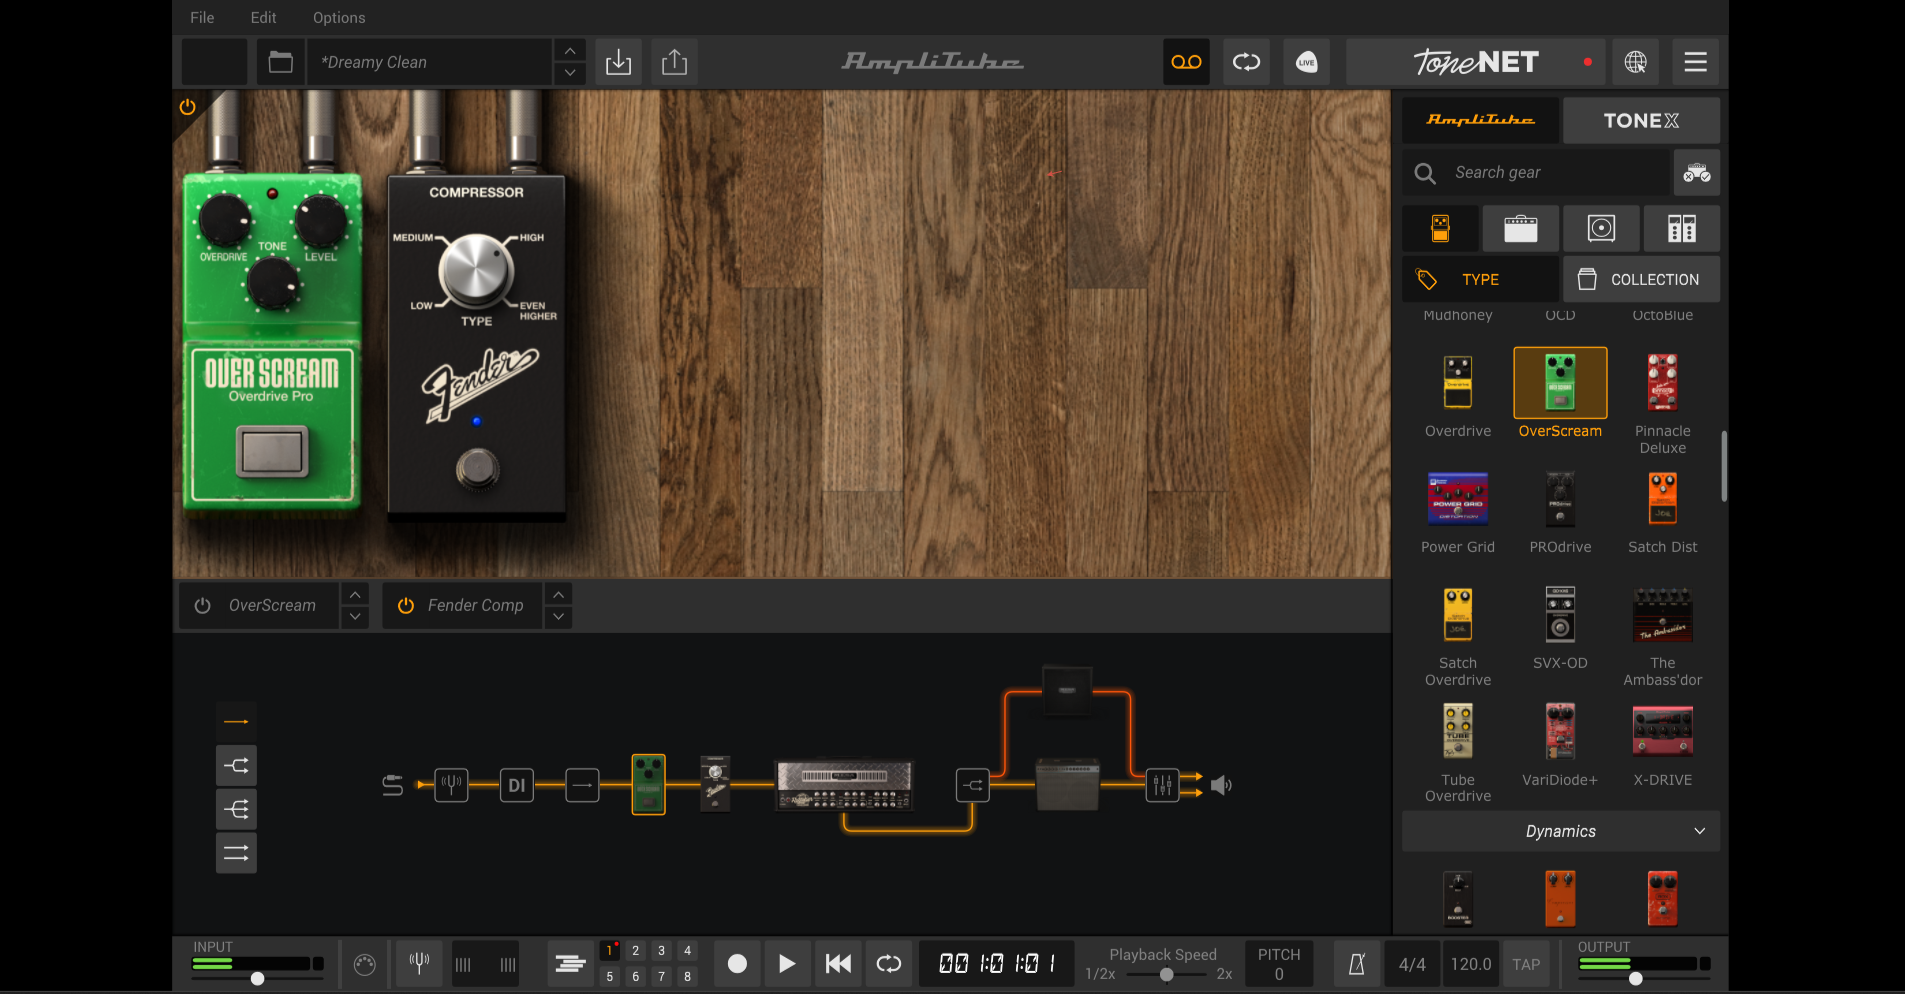Select the TYPE filter tab

1480,279
